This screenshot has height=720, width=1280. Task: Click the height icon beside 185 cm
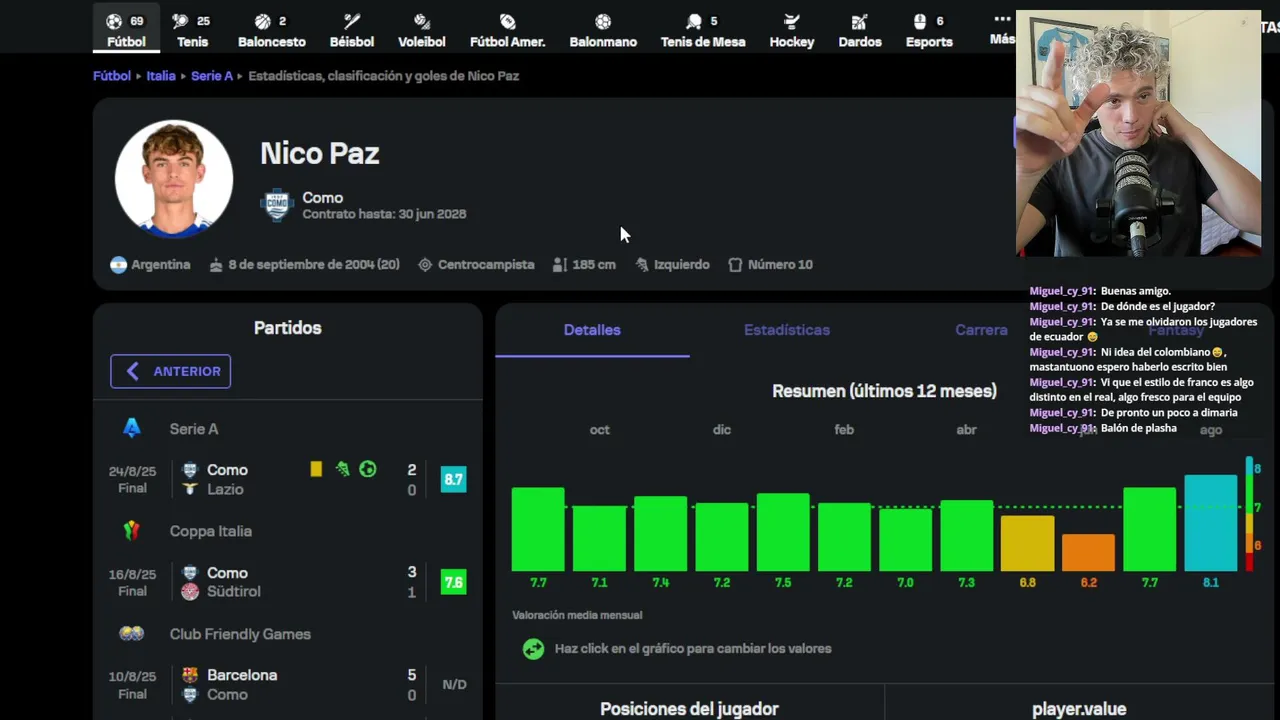[559, 265]
